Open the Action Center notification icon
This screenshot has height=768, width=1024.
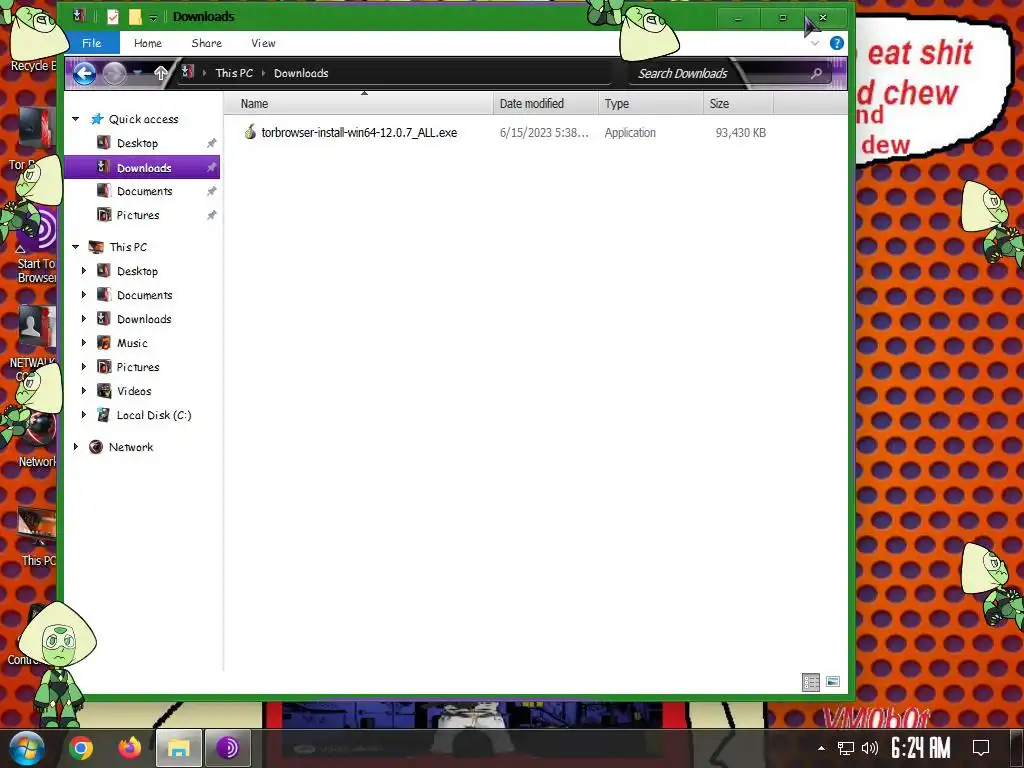point(981,748)
